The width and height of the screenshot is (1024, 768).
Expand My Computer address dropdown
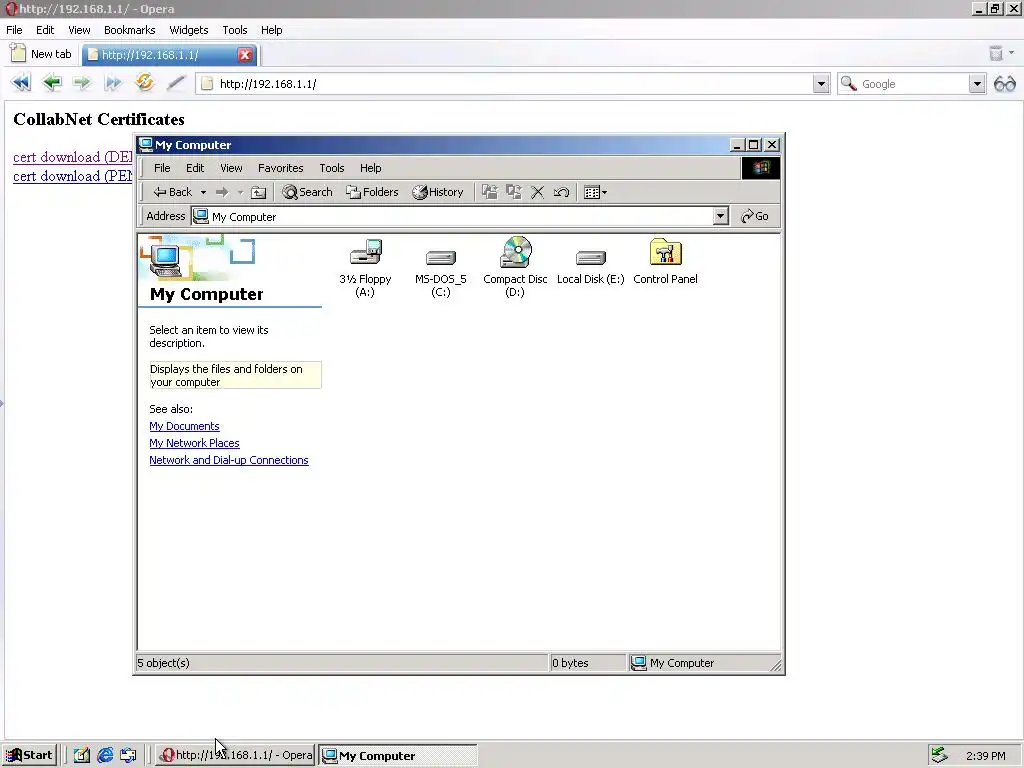point(720,216)
